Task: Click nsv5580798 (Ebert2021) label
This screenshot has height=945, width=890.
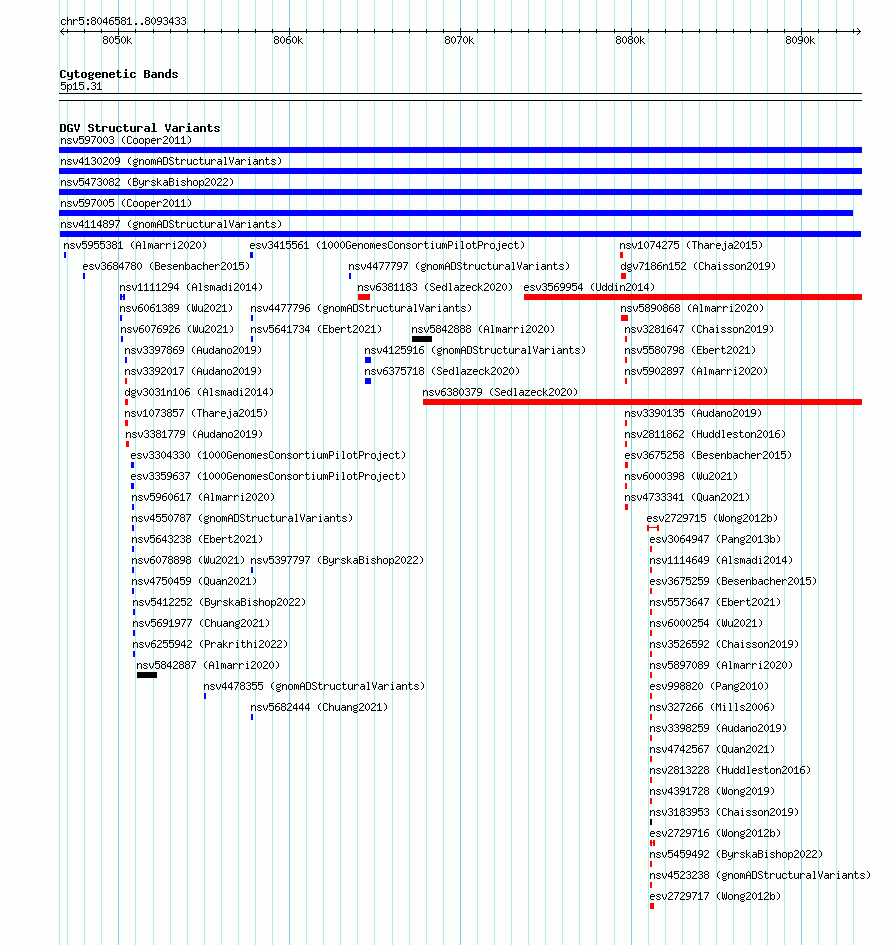Action: [690, 351]
